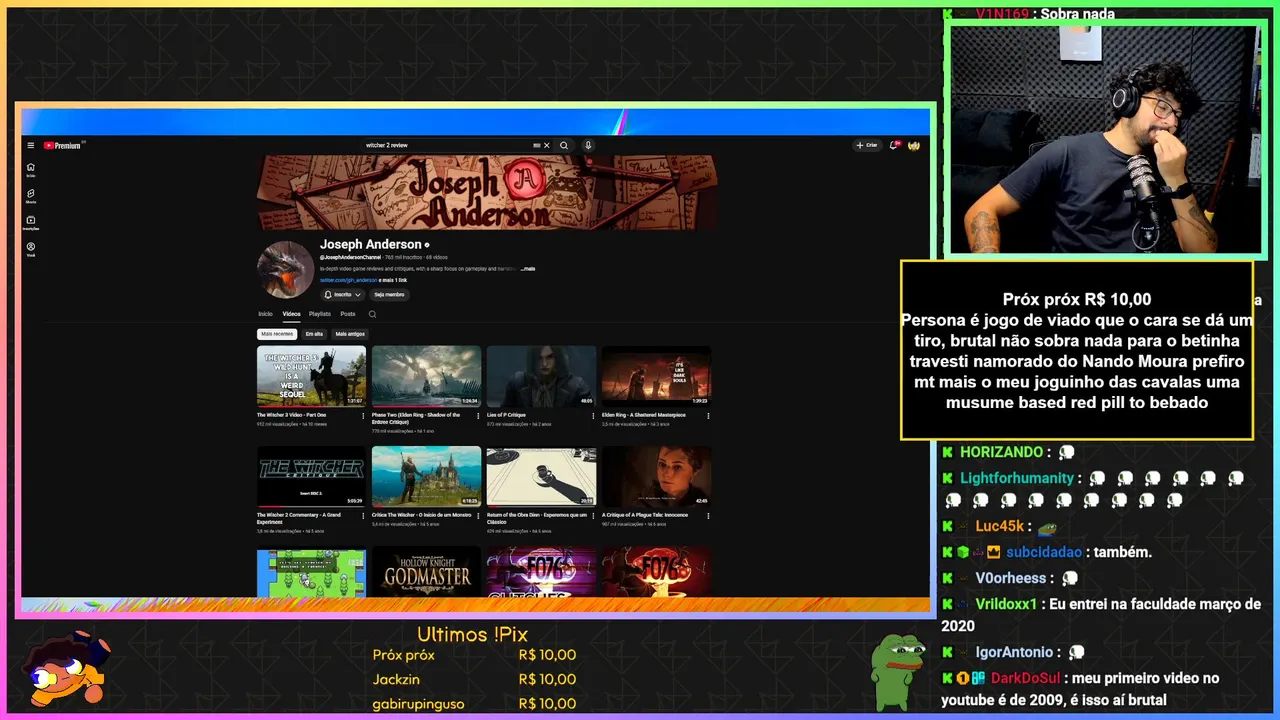
Task: Click the subcidadao username in chat
Action: click(1044, 552)
